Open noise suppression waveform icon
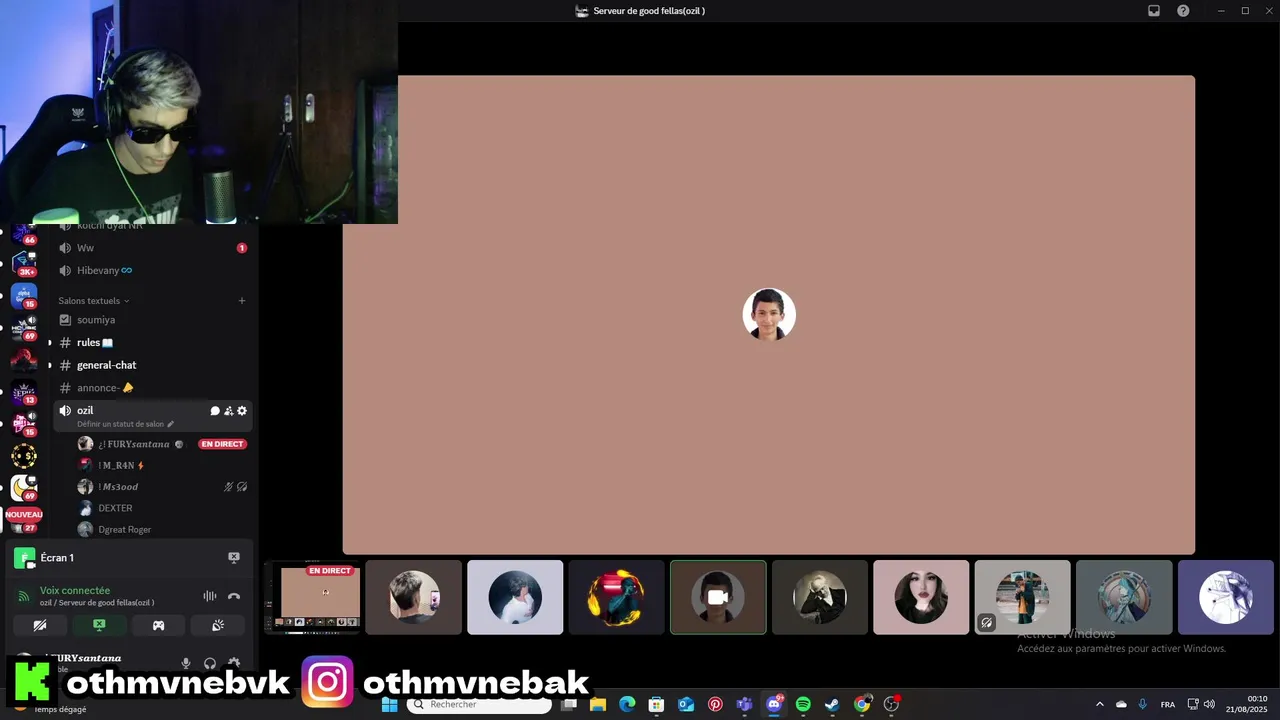This screenshot has width=1280, height=720. tap(210, 596)
